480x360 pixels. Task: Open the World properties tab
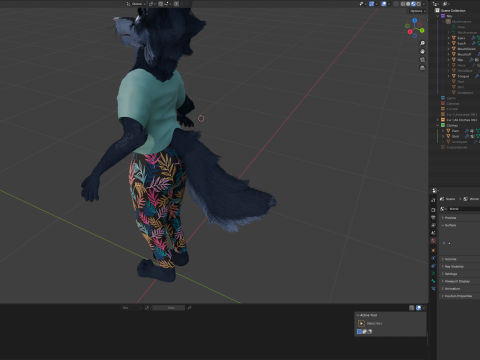click(x=433, y=240)
